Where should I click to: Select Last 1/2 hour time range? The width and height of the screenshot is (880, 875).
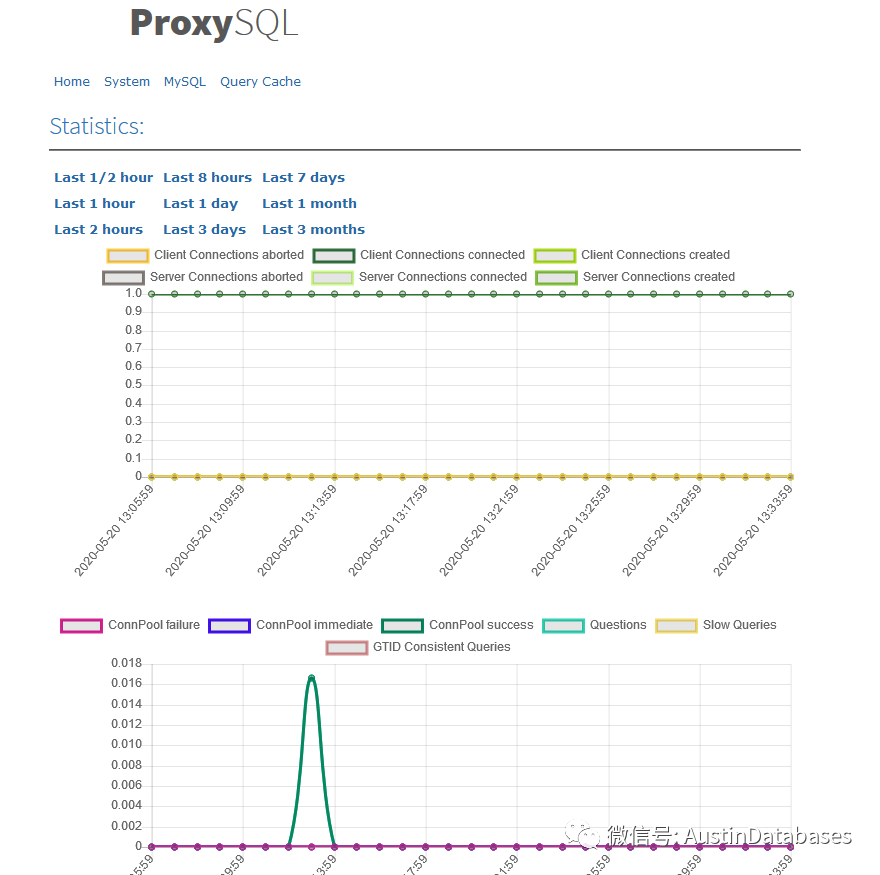[x=103, y=177]
